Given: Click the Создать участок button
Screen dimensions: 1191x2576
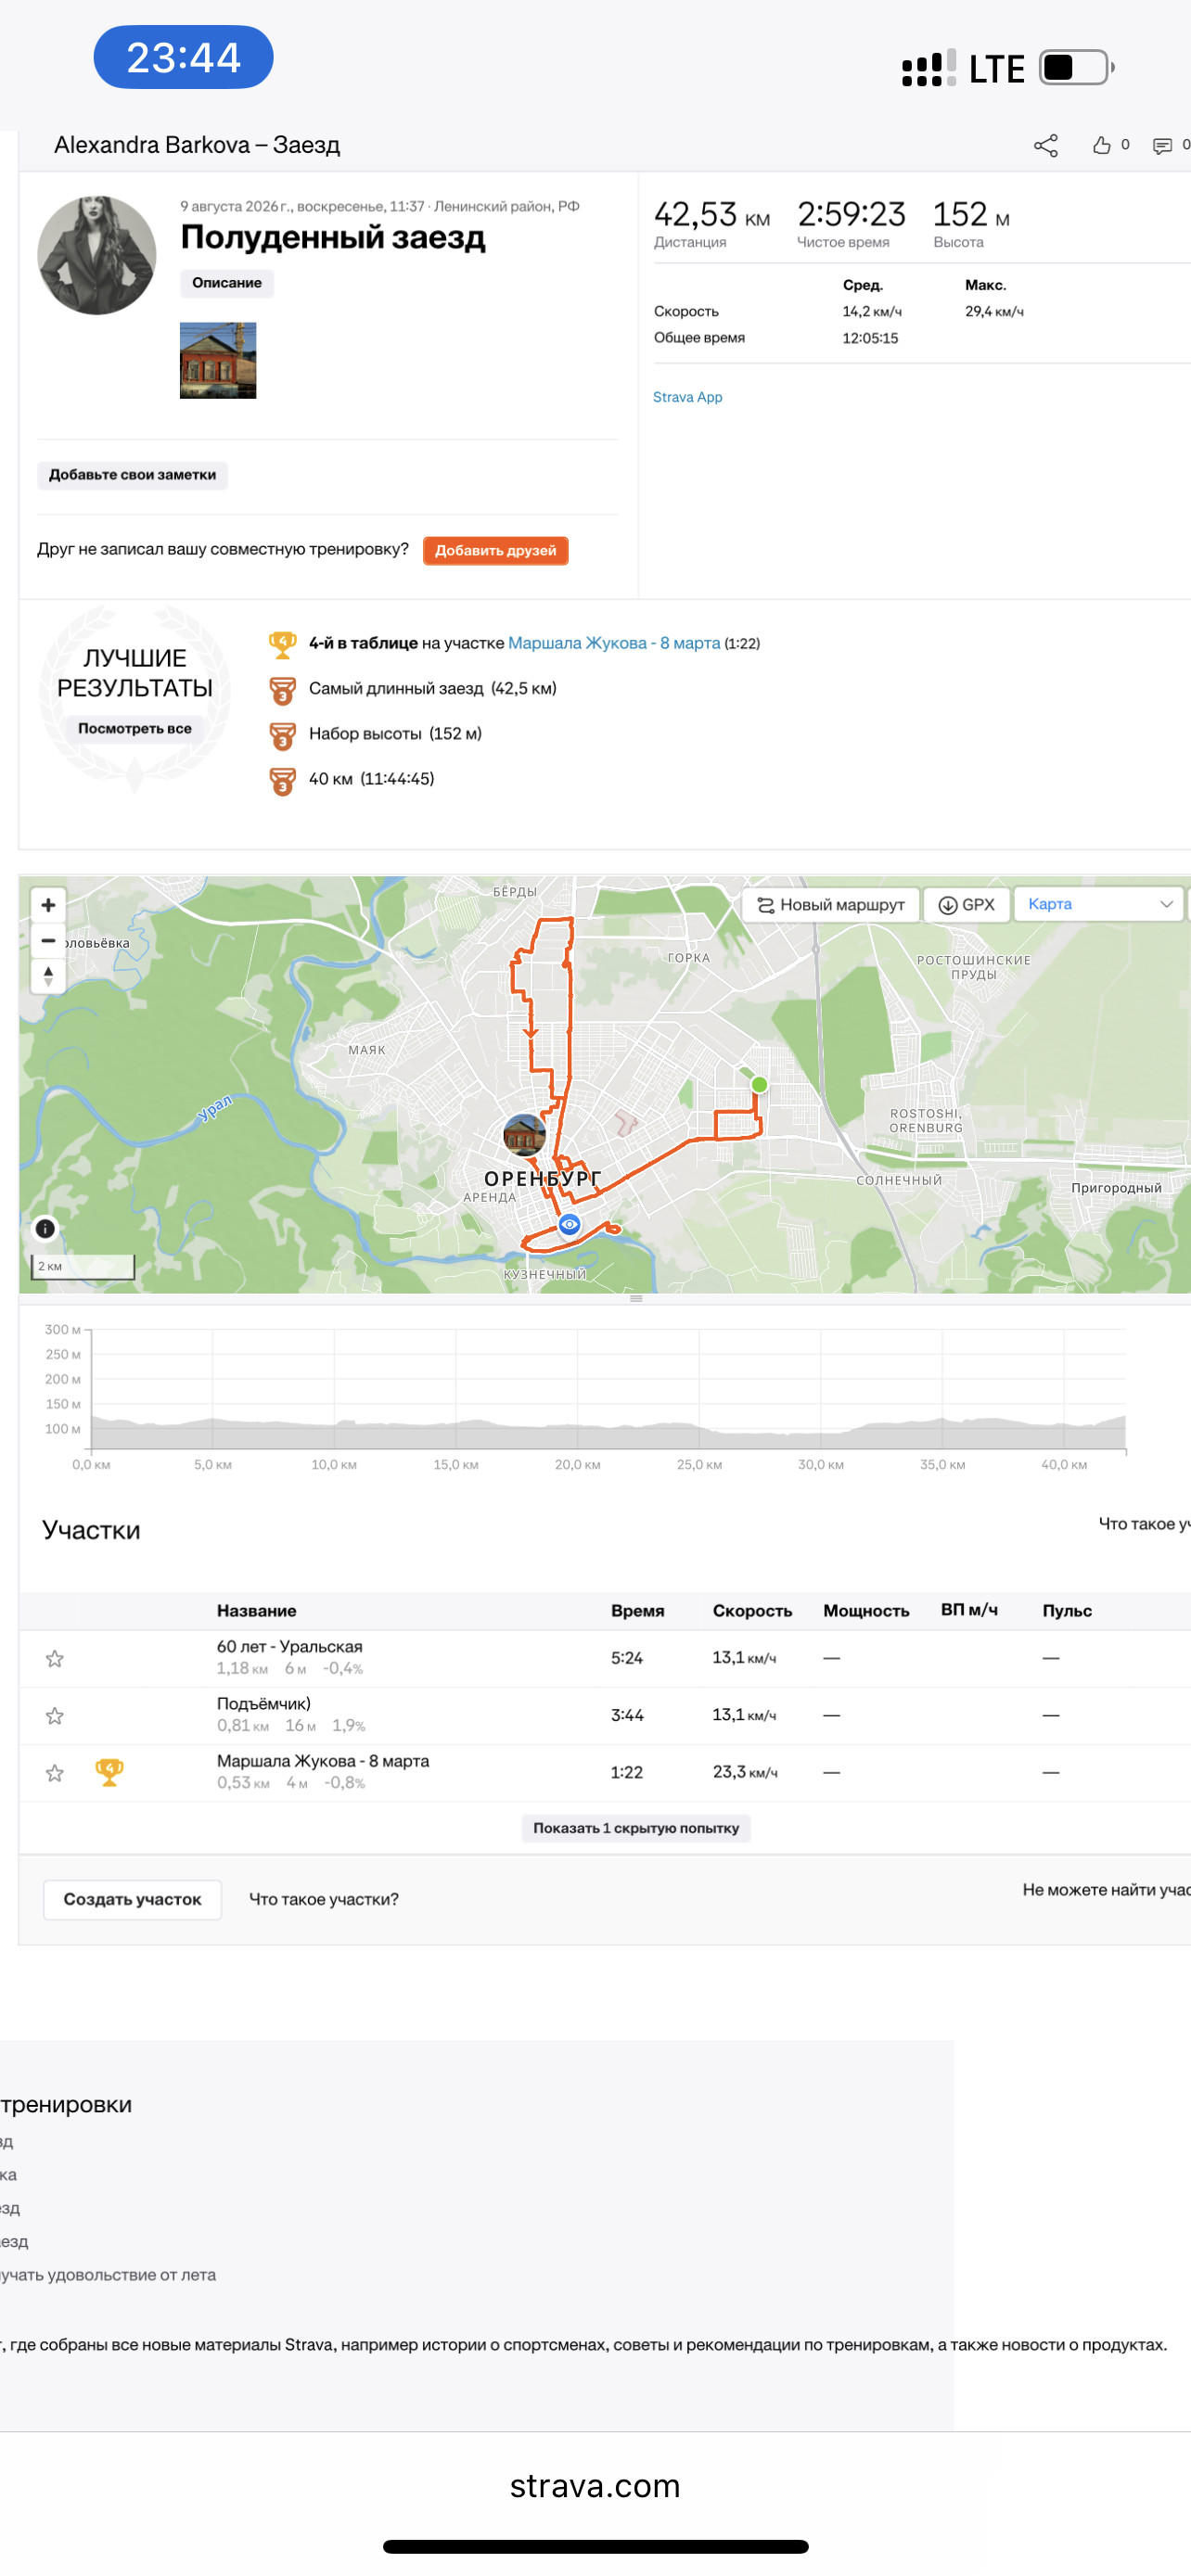Looking at the screenshot, I should pyautogui.click(x=133, y=1899).
